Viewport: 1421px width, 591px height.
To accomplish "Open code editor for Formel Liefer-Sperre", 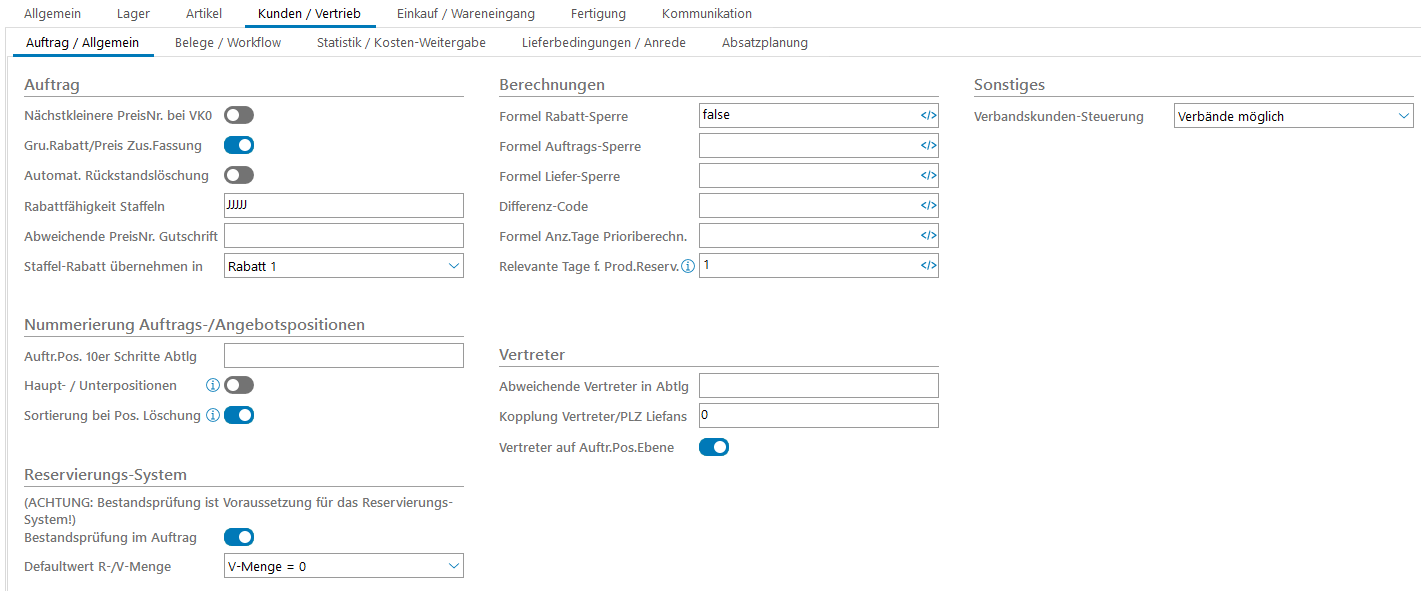I will pos(928,176).
